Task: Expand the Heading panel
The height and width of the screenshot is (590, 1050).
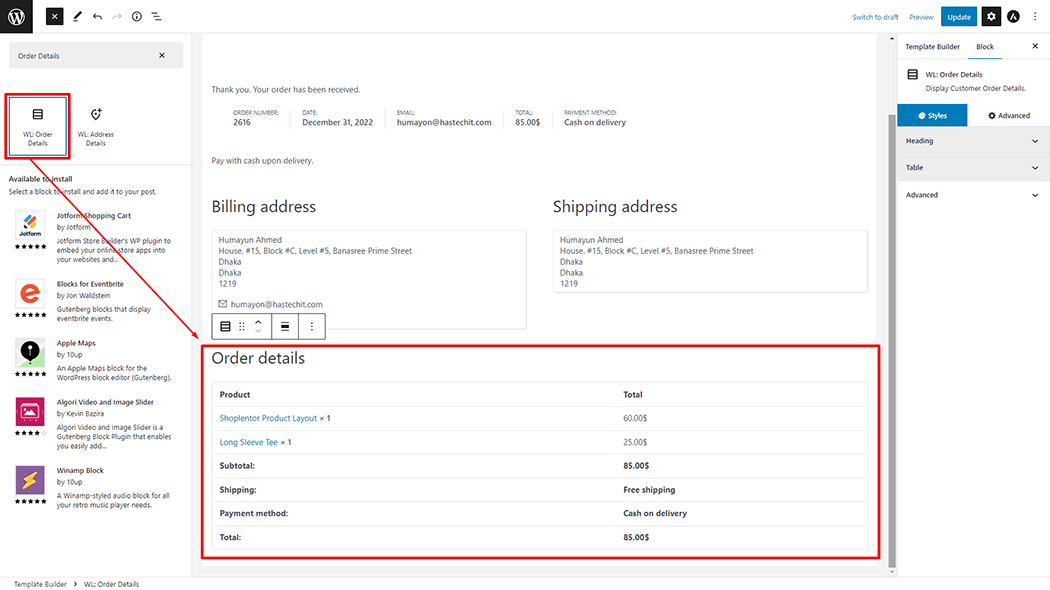Action: pos(969,141)
